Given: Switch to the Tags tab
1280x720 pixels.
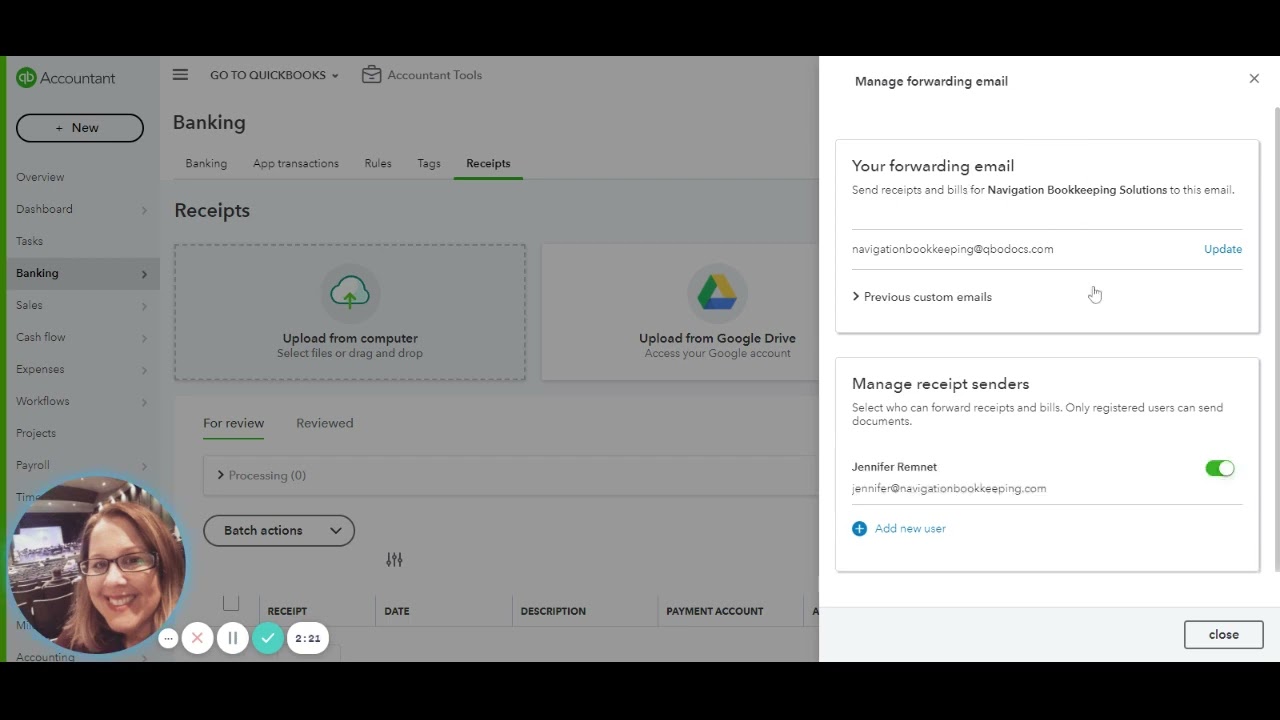Looking at the screenshot, I should pos(429,163).
